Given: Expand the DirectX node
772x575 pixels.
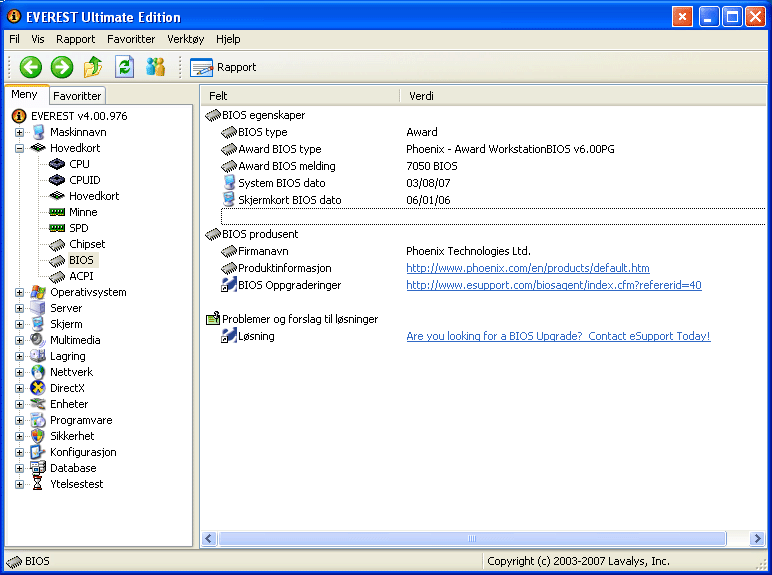Looking at the screenshot, I should (19, 388).
